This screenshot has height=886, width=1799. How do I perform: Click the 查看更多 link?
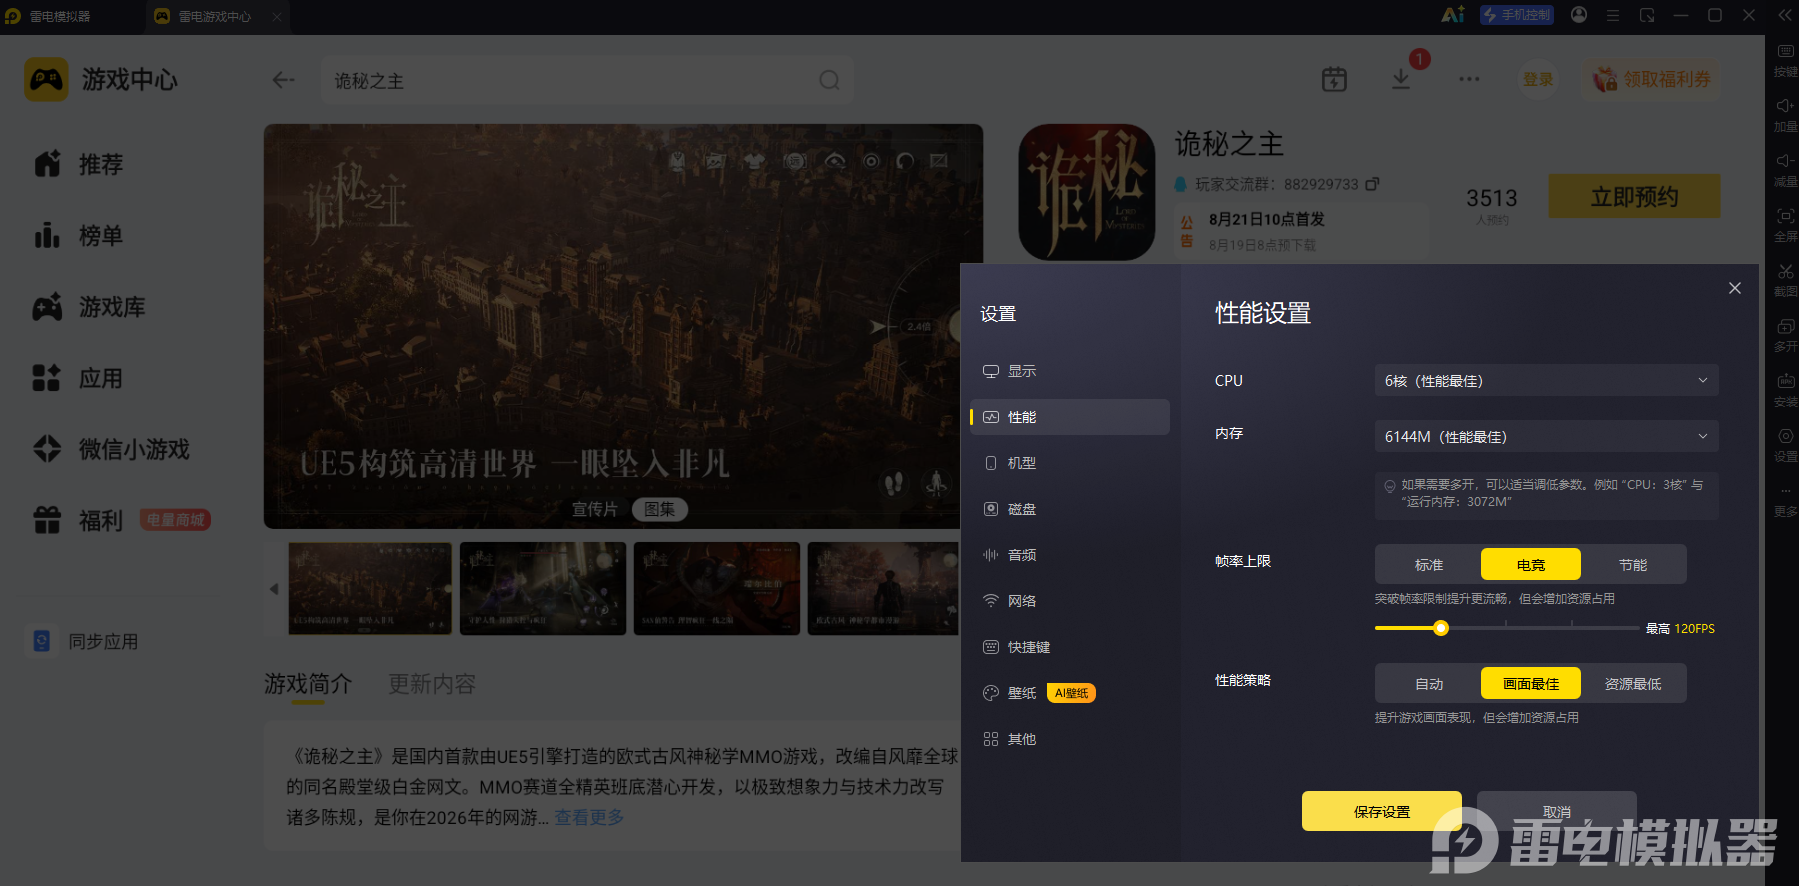[589, 817]
